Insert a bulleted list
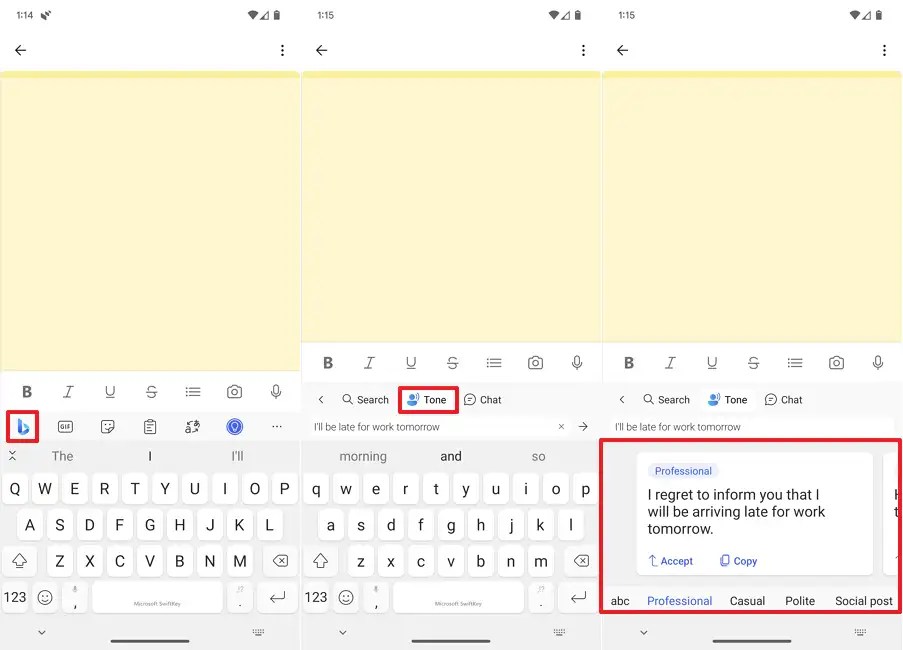903x650 pixels. tap(192, 391)
